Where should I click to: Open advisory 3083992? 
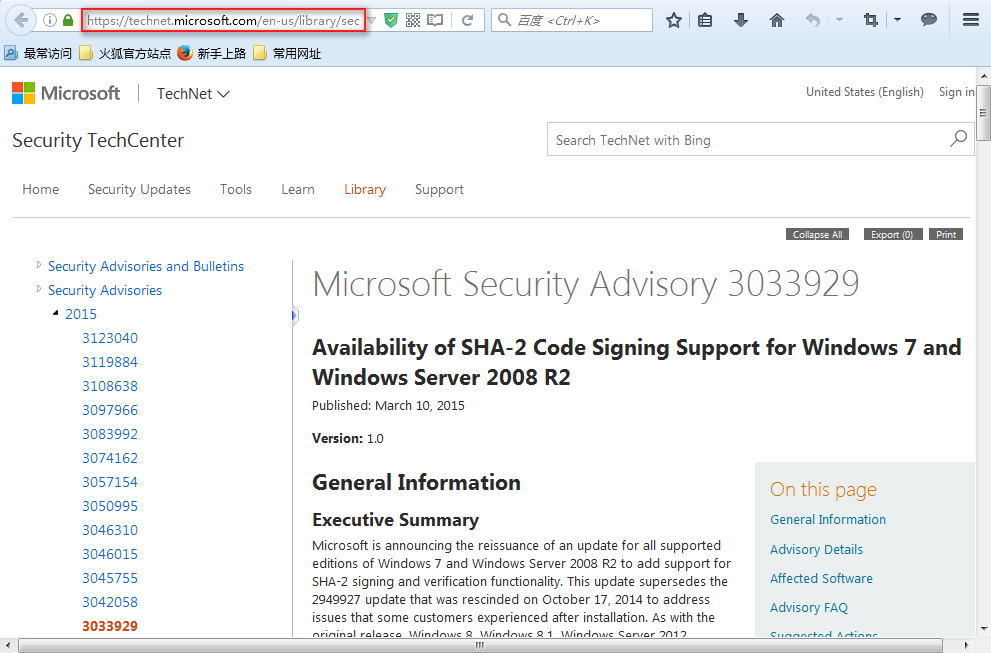coord(110,434)
